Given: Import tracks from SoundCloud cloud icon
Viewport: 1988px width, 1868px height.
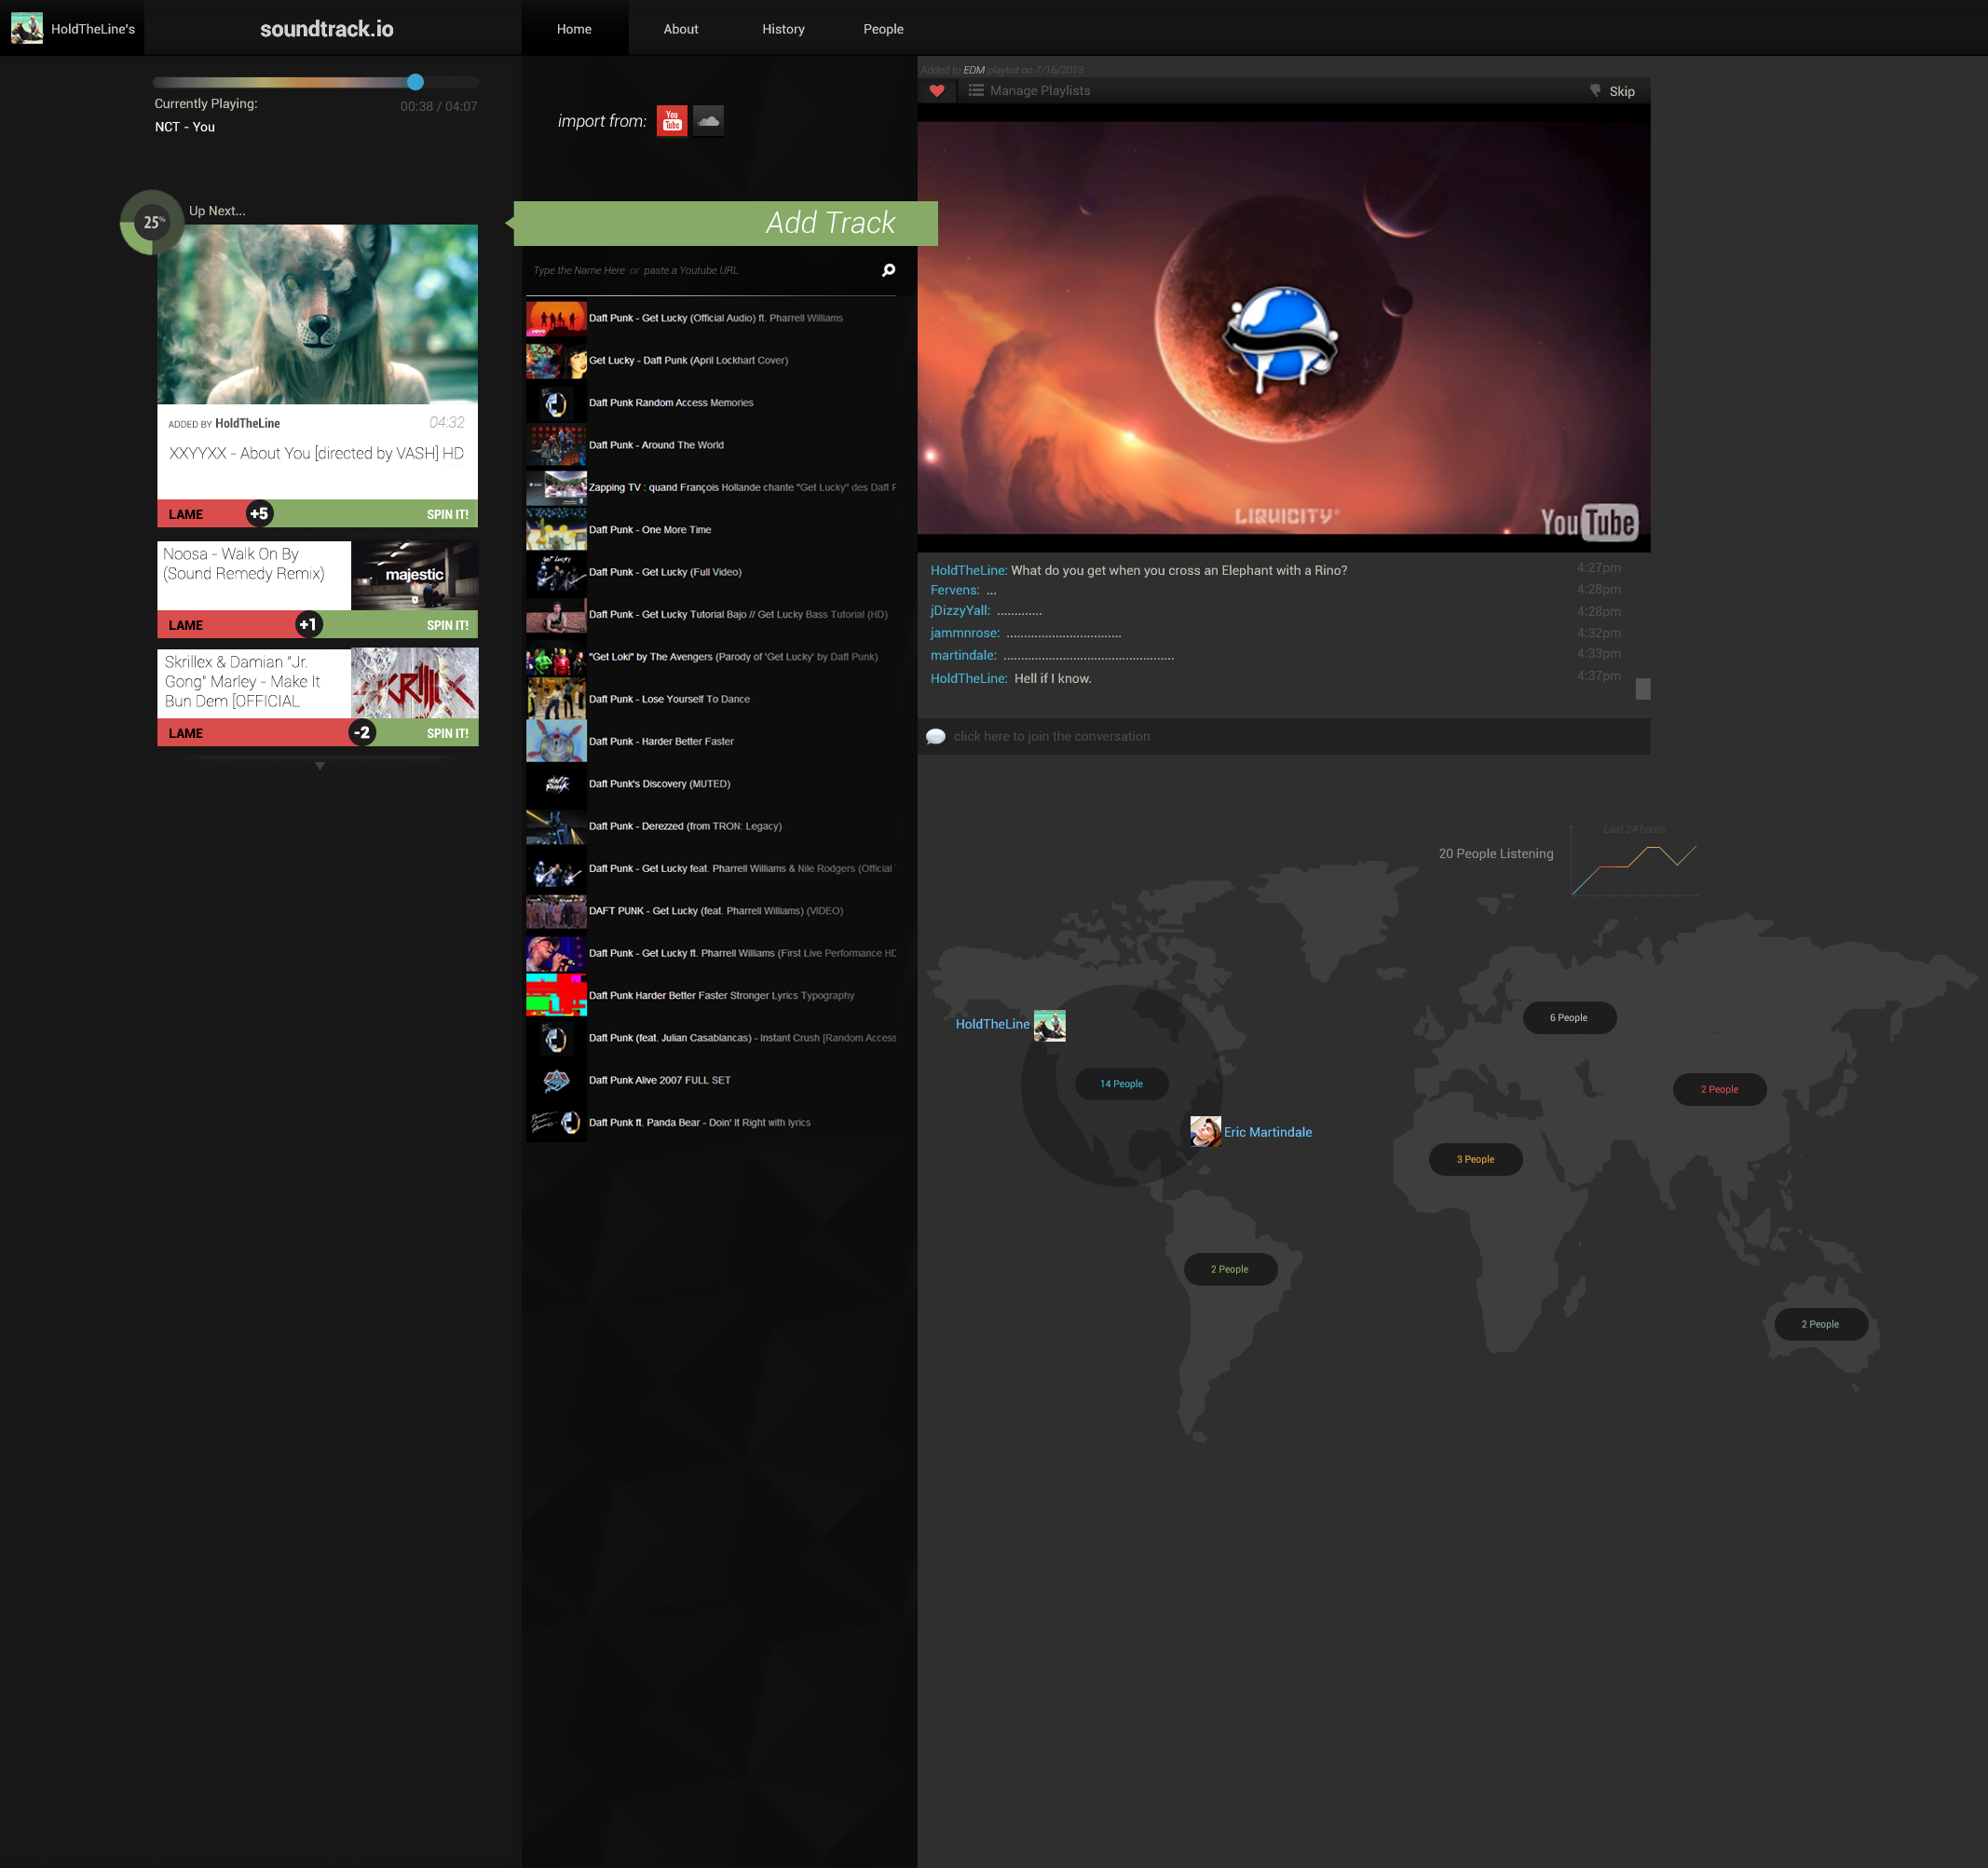Looking at the screenshot, I should [x=708, y=120].
